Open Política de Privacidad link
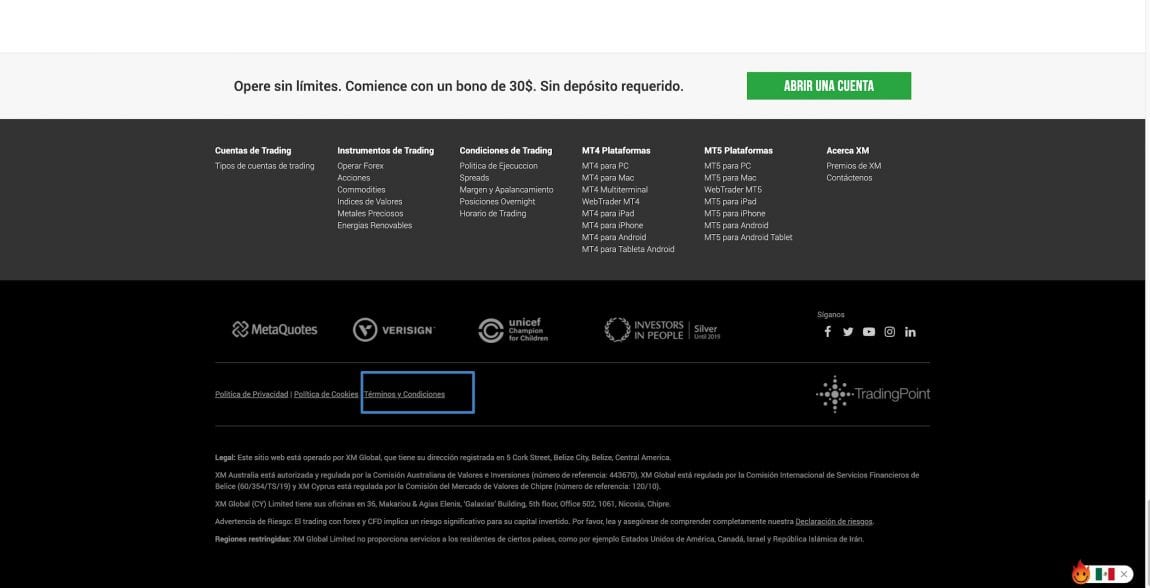This screenshot has height=588, width=1150. pos(251,394)
